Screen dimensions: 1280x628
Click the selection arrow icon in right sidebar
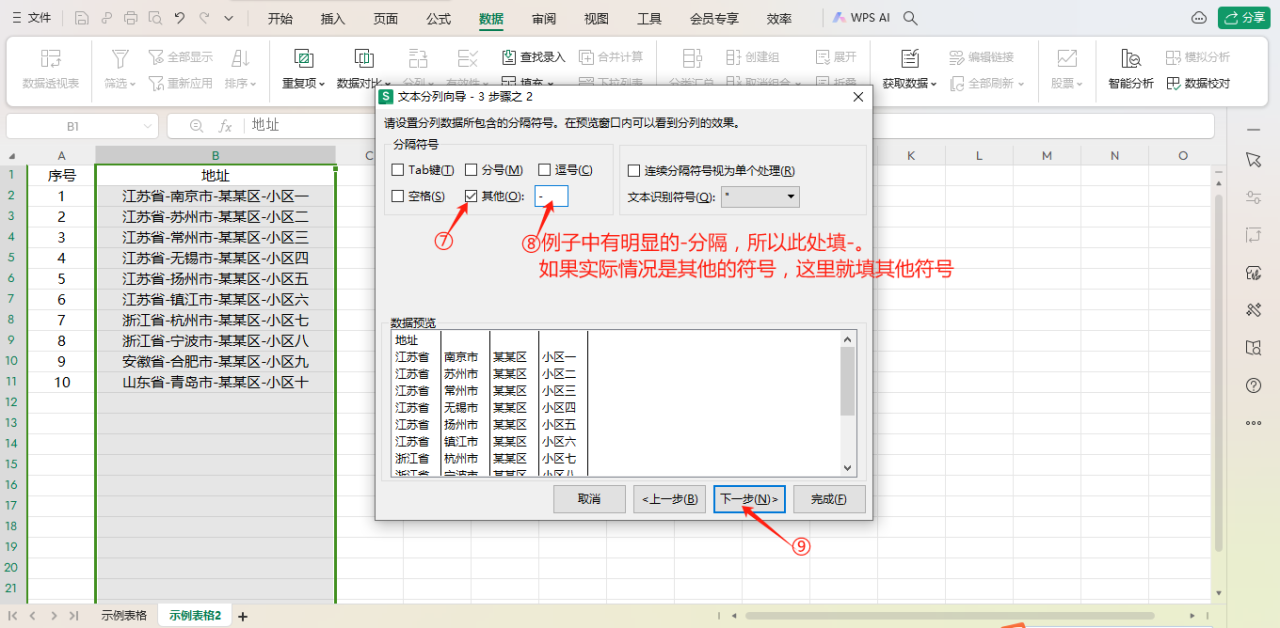1253,160
